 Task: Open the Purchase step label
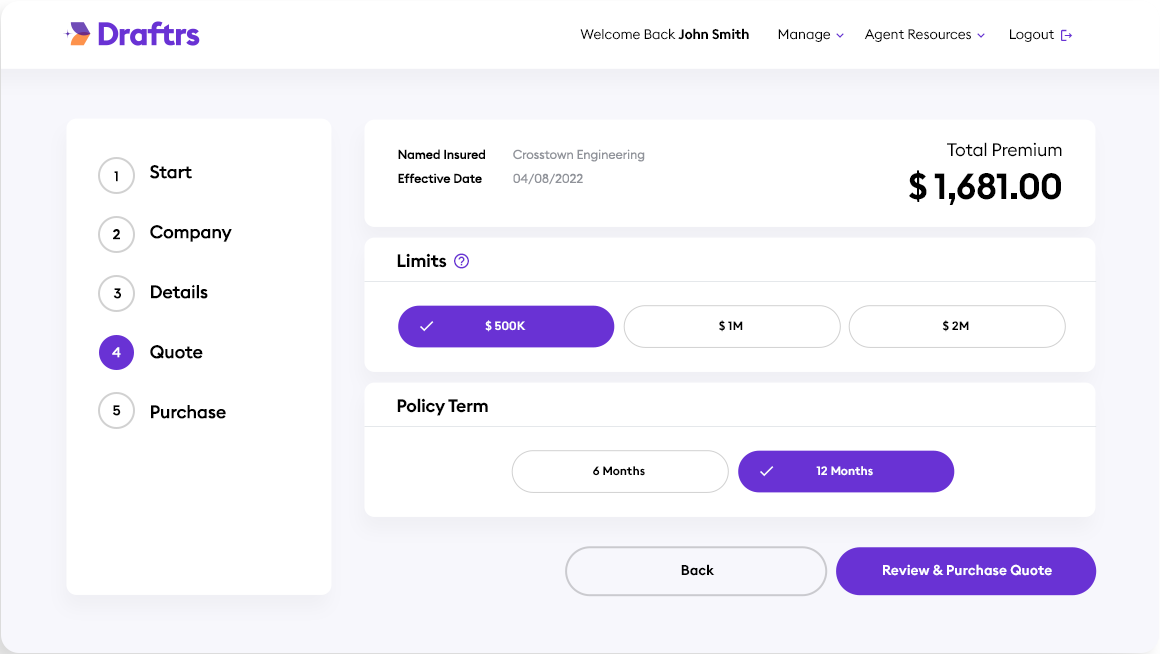coord(187,412)
